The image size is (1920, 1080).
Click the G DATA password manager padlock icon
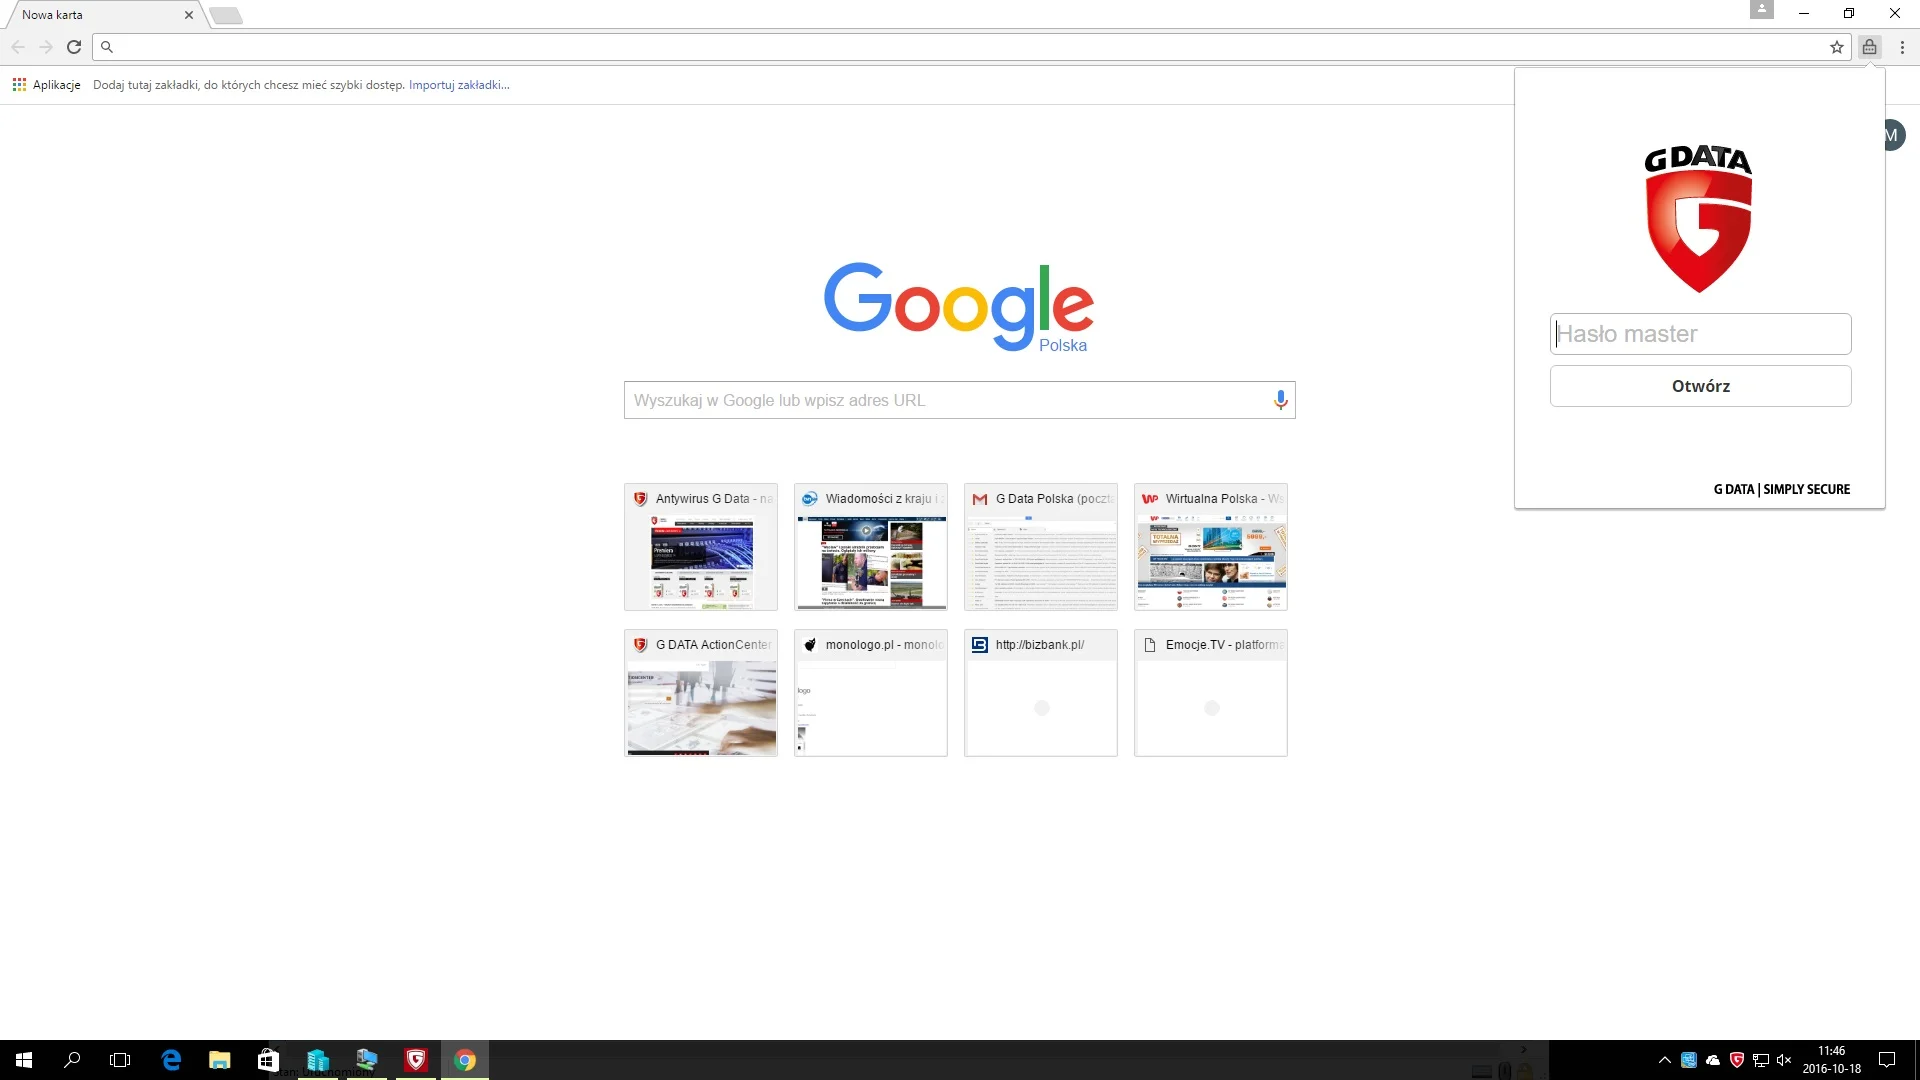tap(1869, 47)
